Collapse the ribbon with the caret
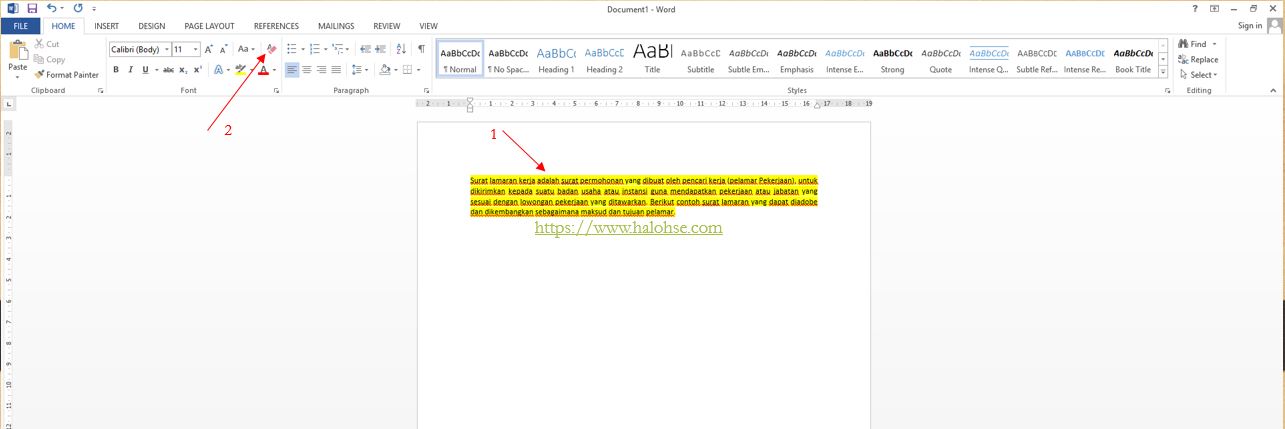Image resolution: width=1285 pixels, height=429 pixels. coord(1275,91)
